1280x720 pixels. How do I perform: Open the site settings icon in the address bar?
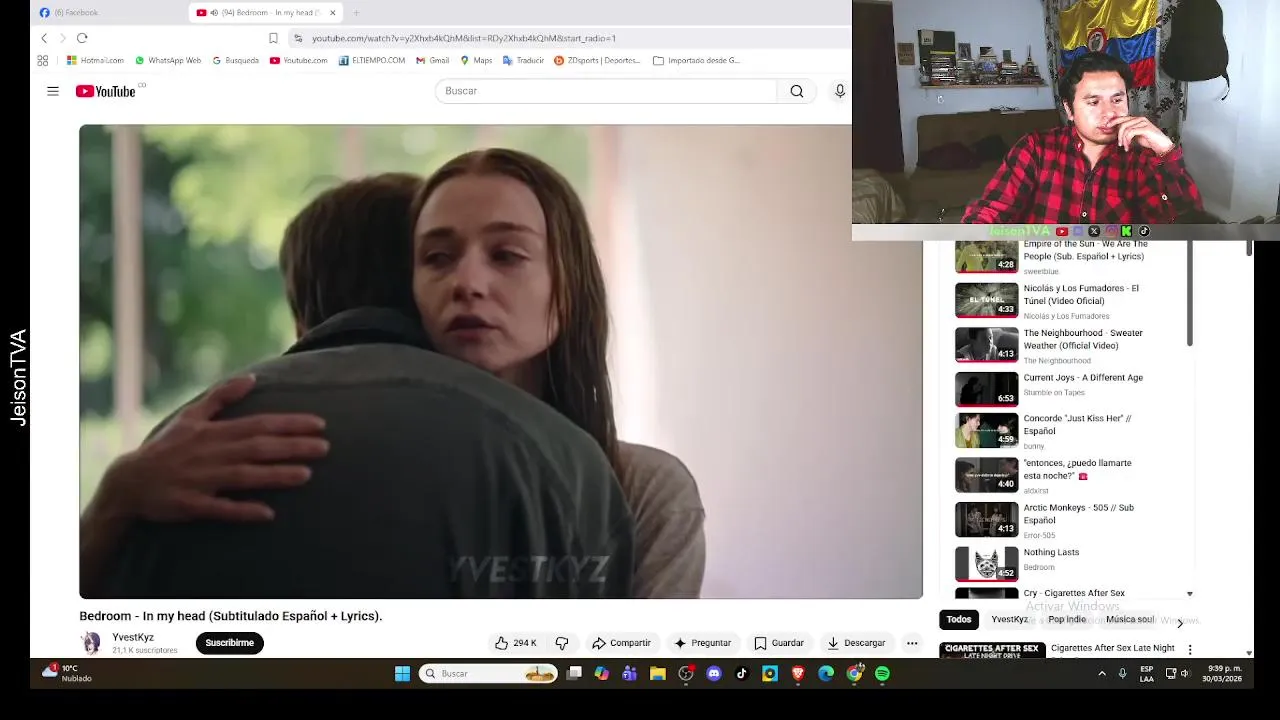[x=298, y=38]
